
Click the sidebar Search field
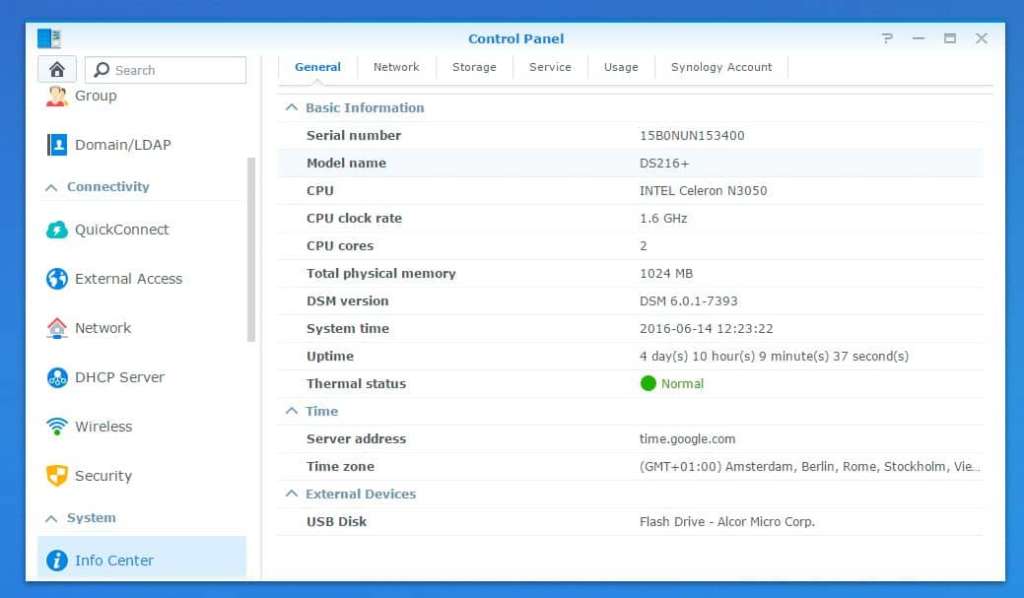point(166,70)
